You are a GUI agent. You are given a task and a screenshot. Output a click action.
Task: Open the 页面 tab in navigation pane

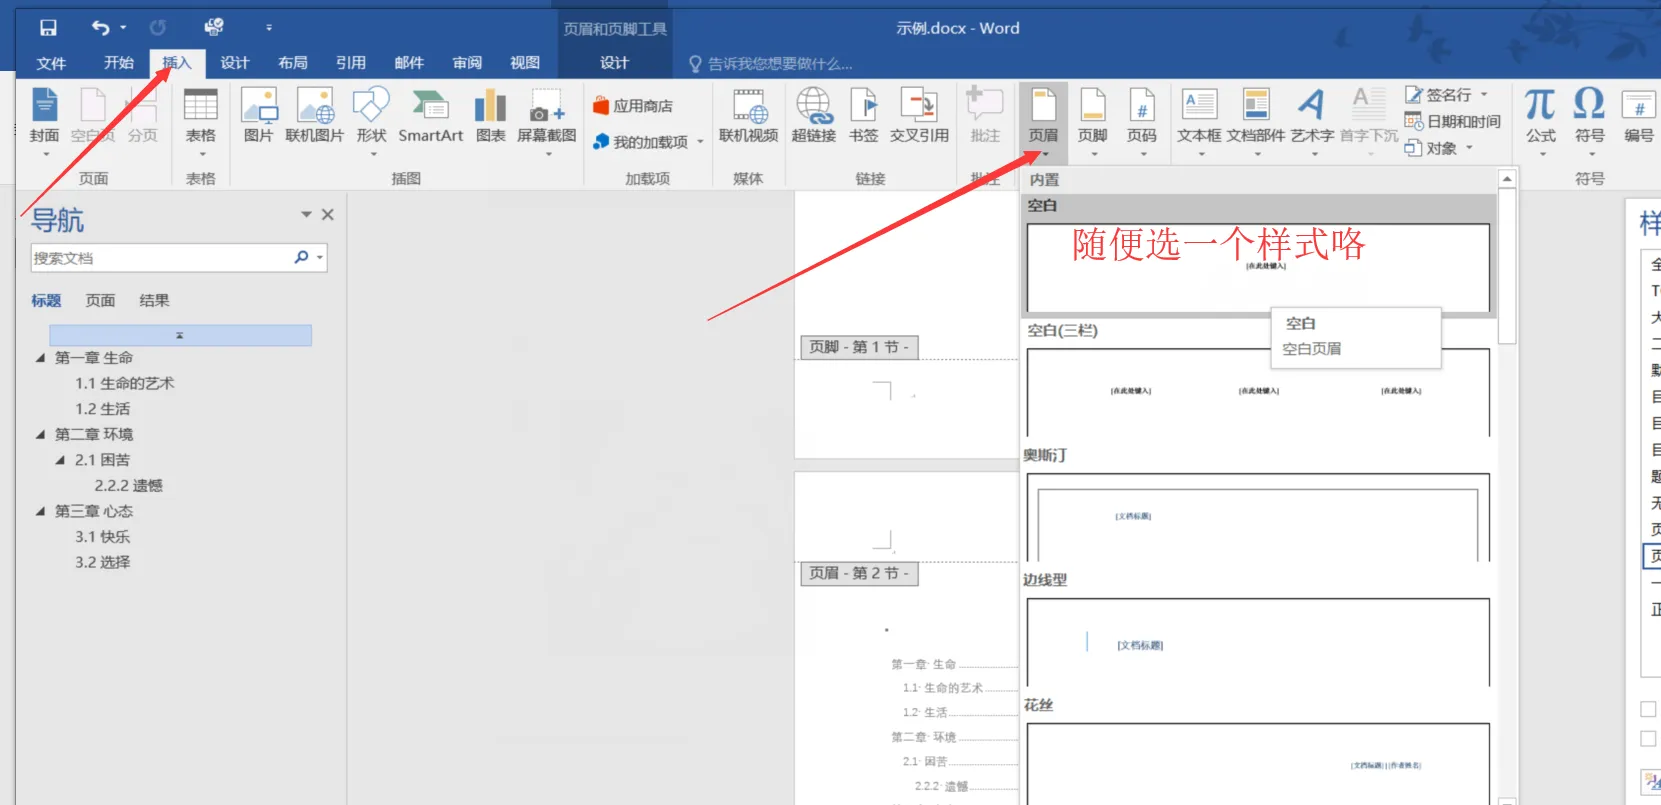pos(100,300)
